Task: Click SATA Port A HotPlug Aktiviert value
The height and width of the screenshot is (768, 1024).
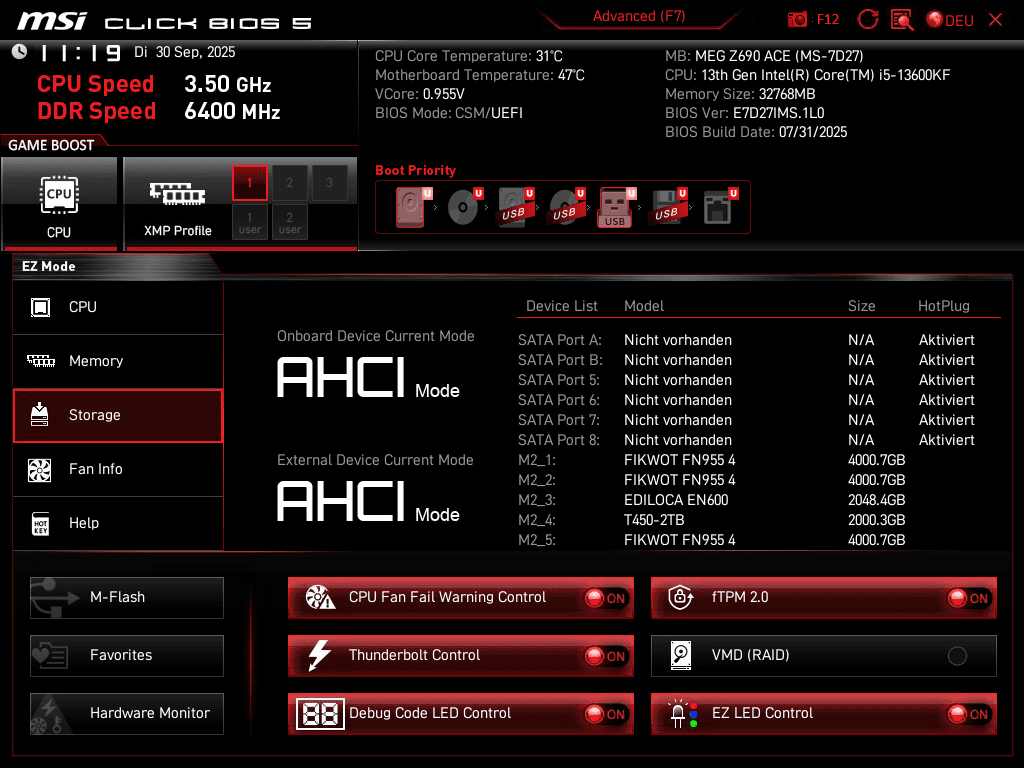Action: [946, 340]
